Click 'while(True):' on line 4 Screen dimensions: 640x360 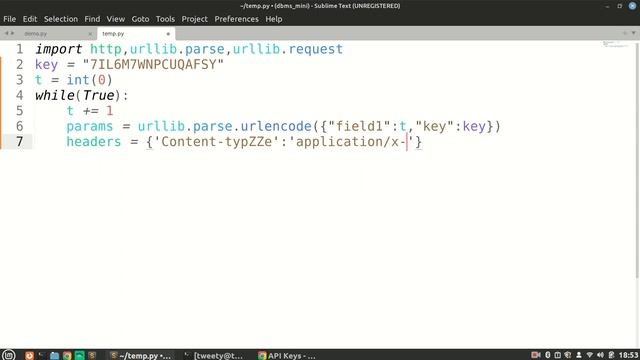pyautogui.click(x=82, y=96)
